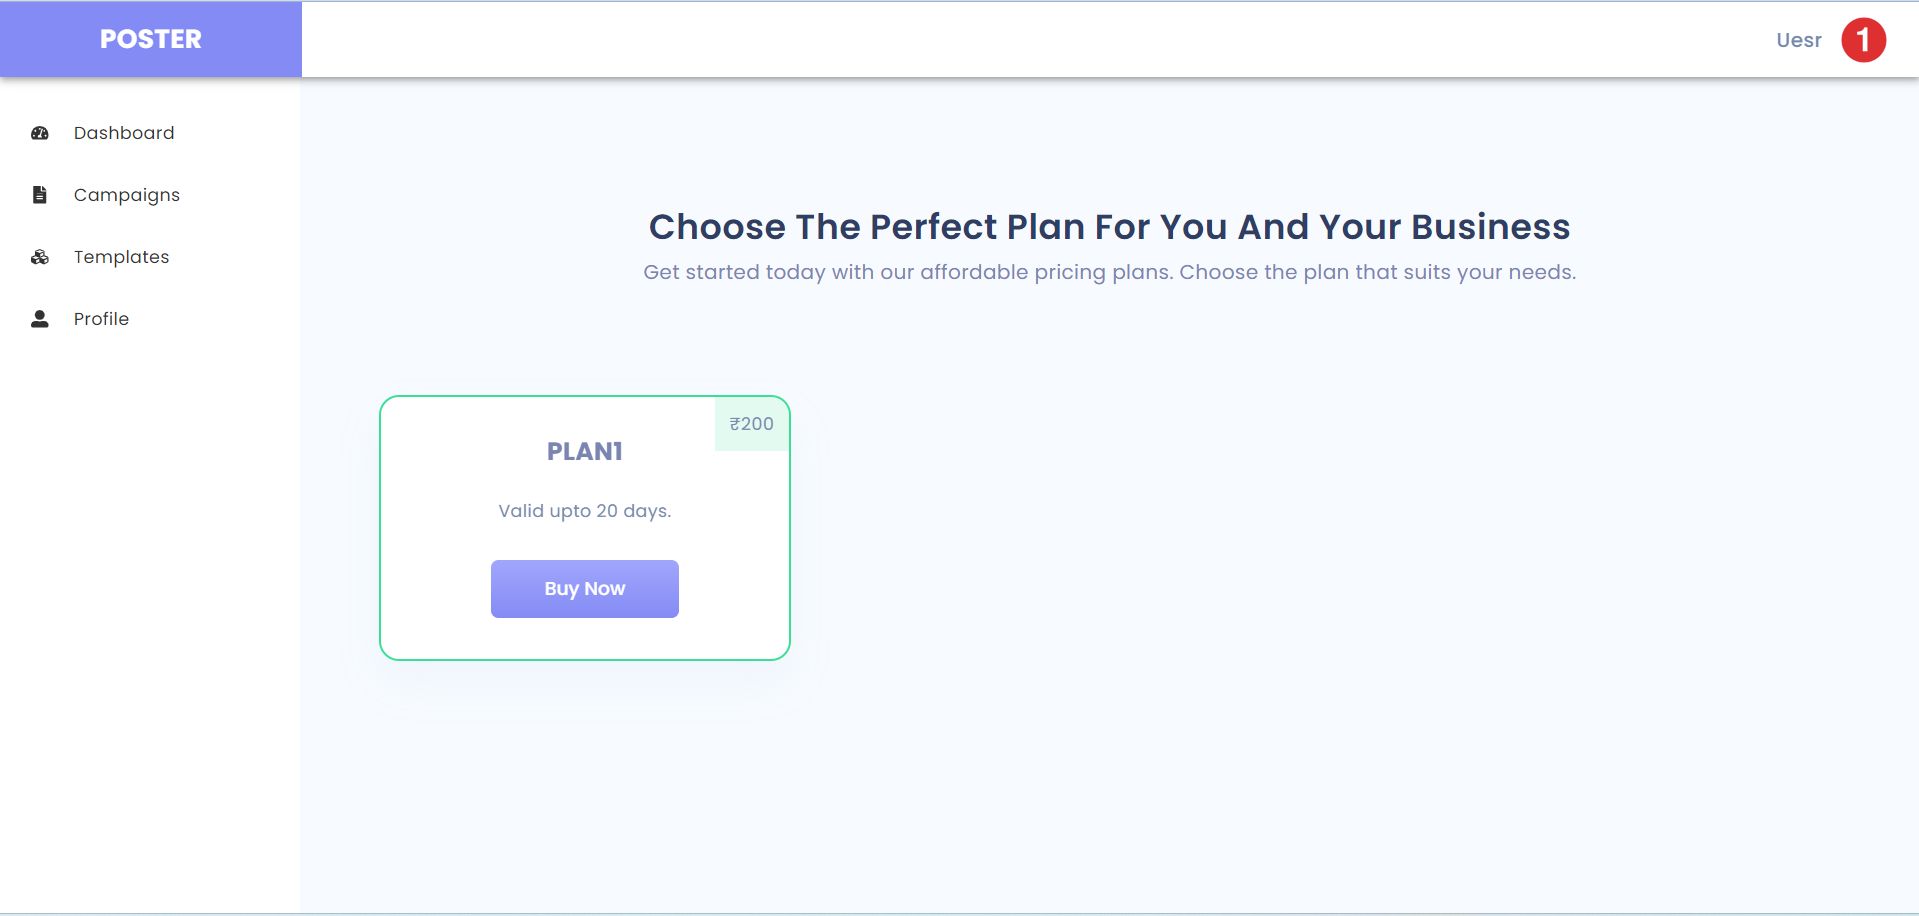Click the "Valid upto 20 days" text

click(x=585, y=511)
